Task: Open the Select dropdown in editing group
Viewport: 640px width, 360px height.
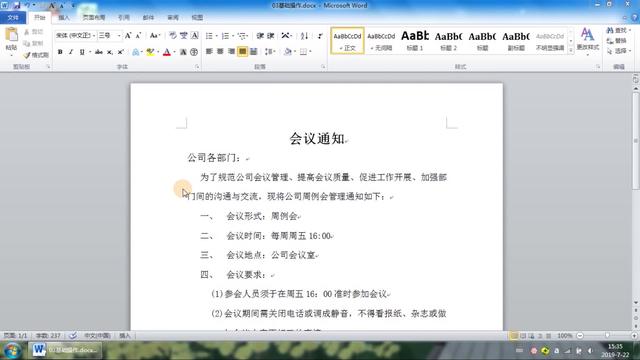Action: 619,51
